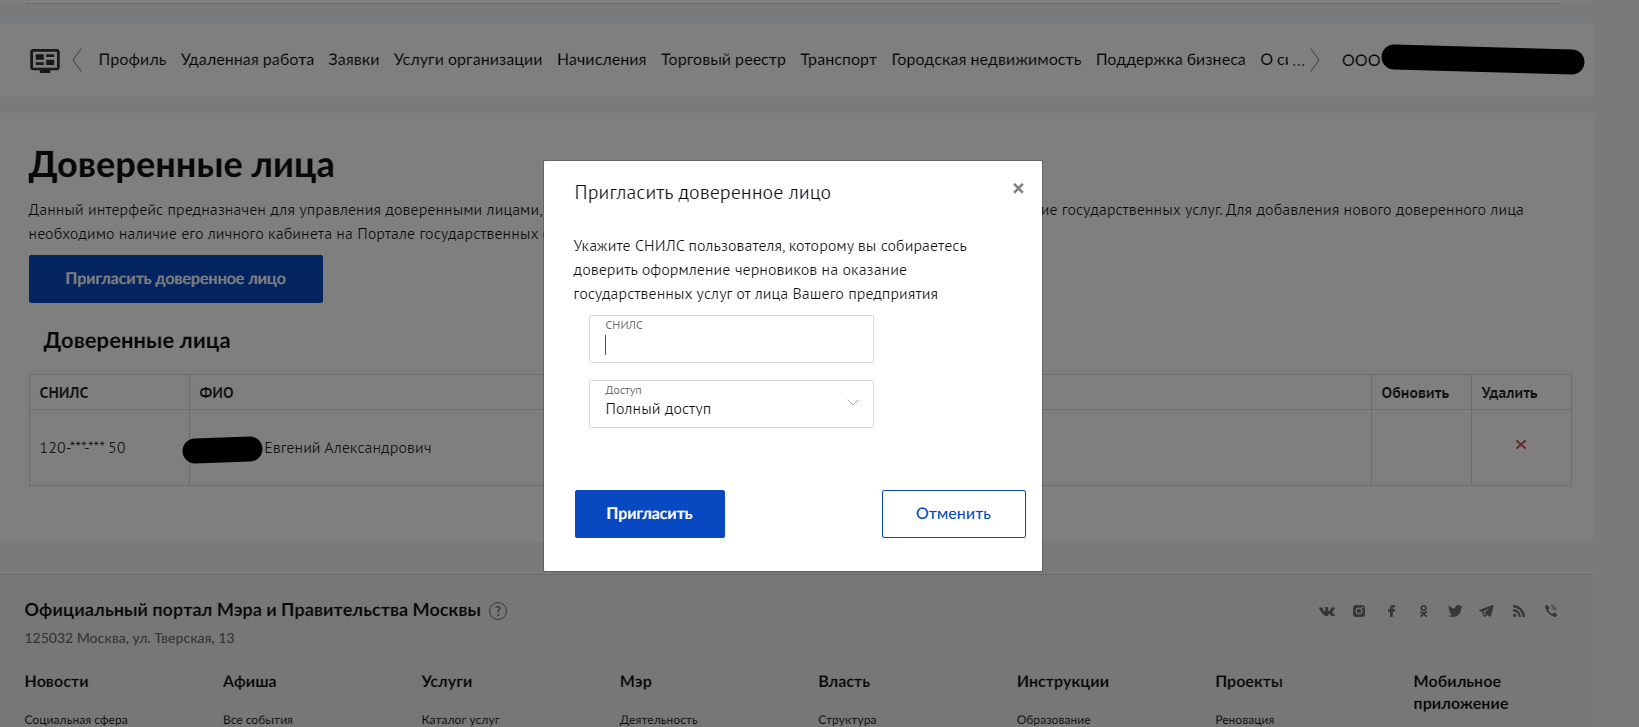Open the Начисления menu item

(602, 60)
